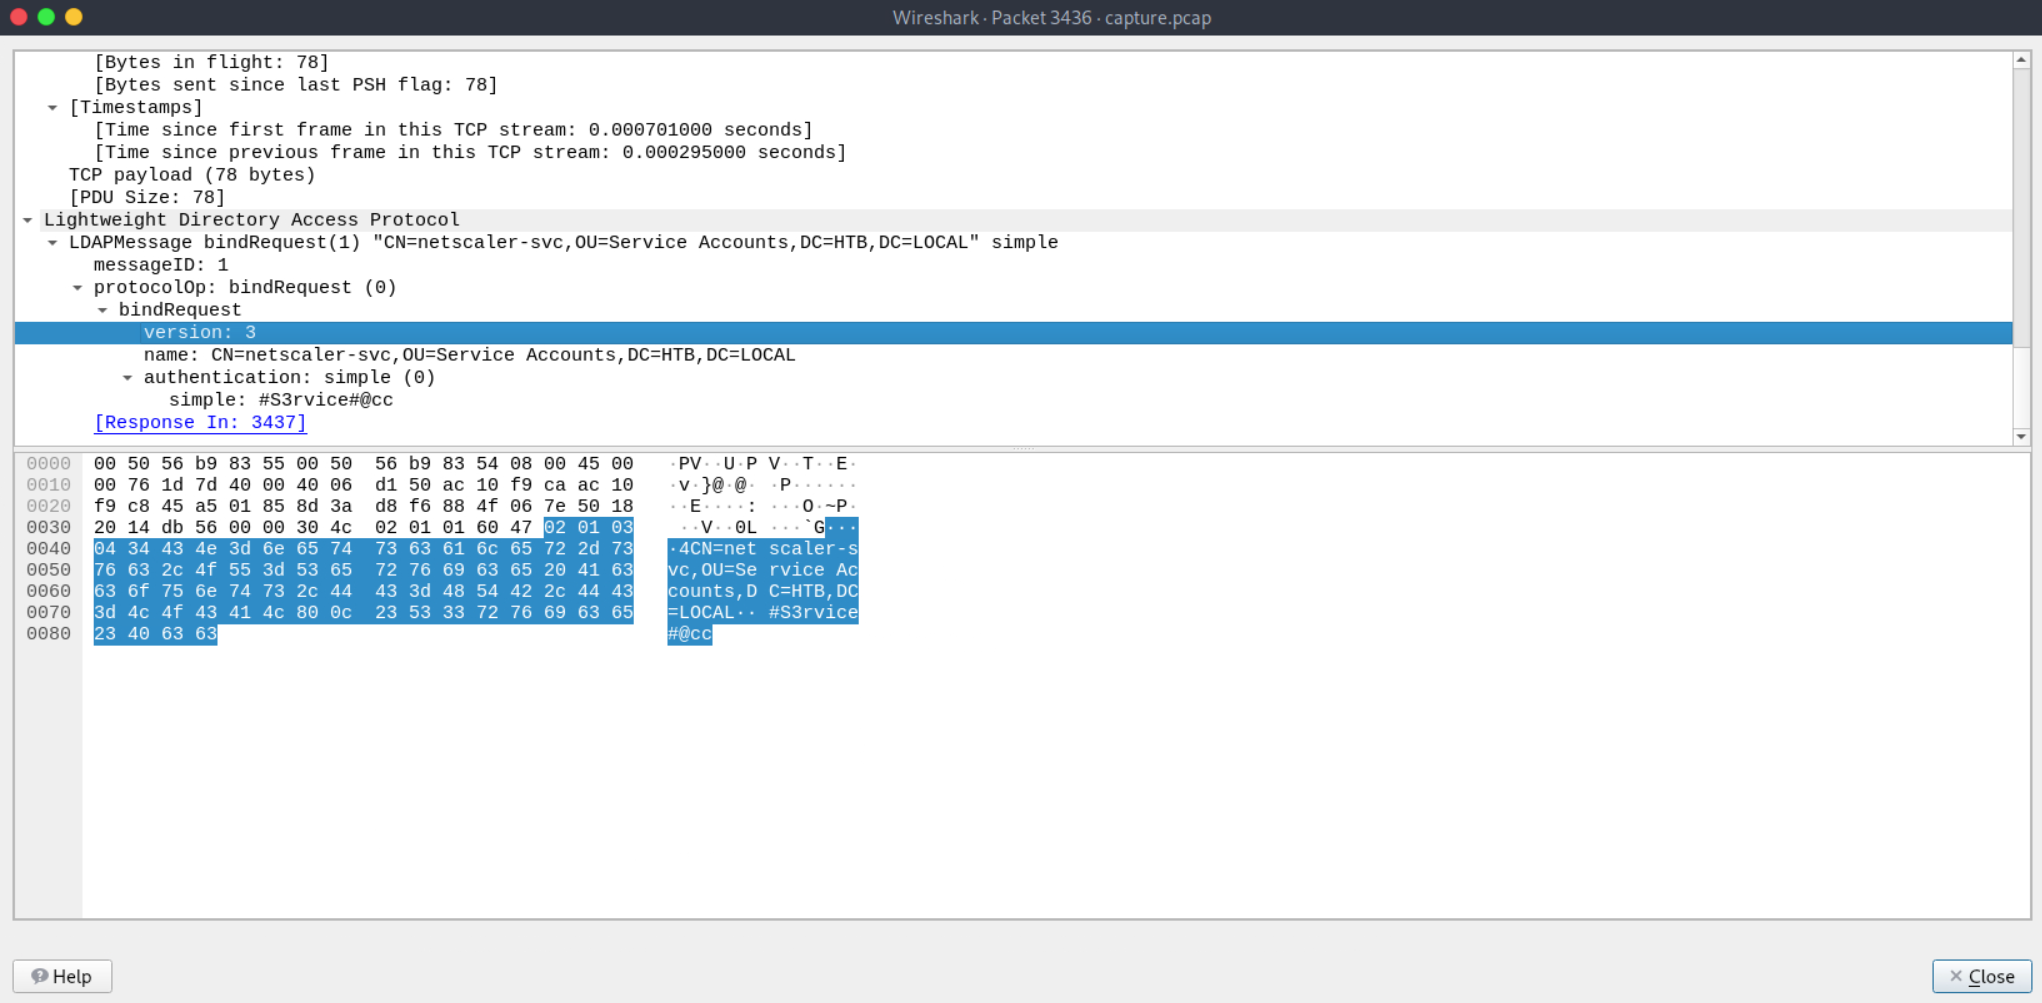This screenshot has width=2042, height=1003.
Task: Click the hex offset 0010 label
Action: coord(48,485)
